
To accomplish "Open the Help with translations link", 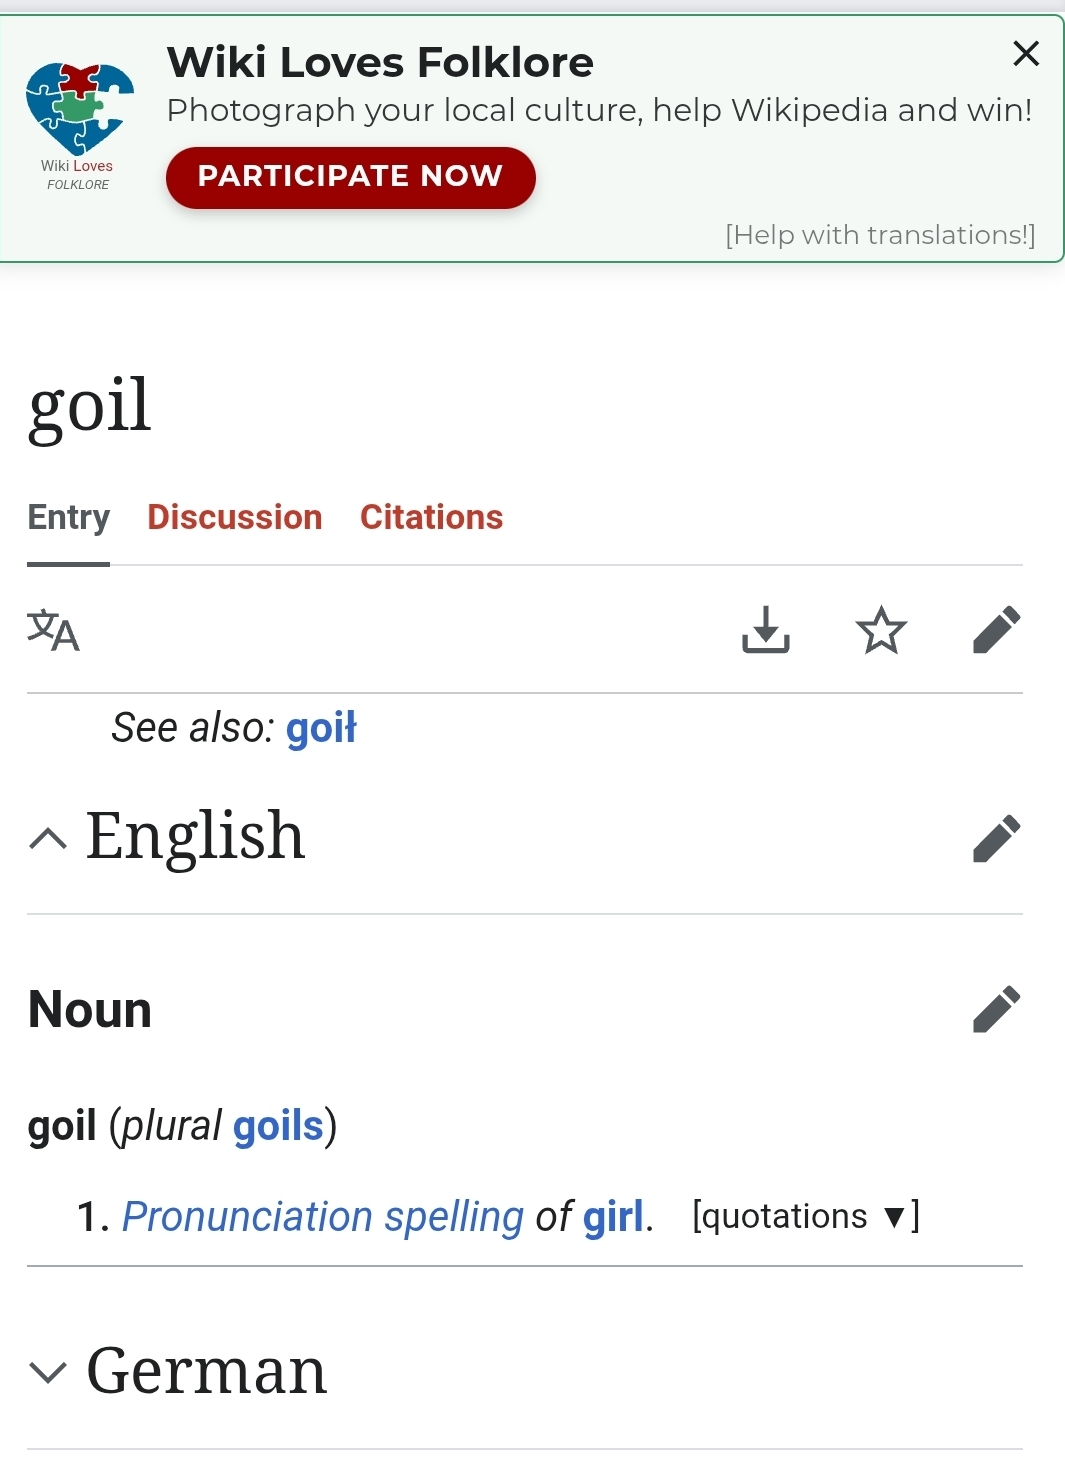I will coord(880,235).
